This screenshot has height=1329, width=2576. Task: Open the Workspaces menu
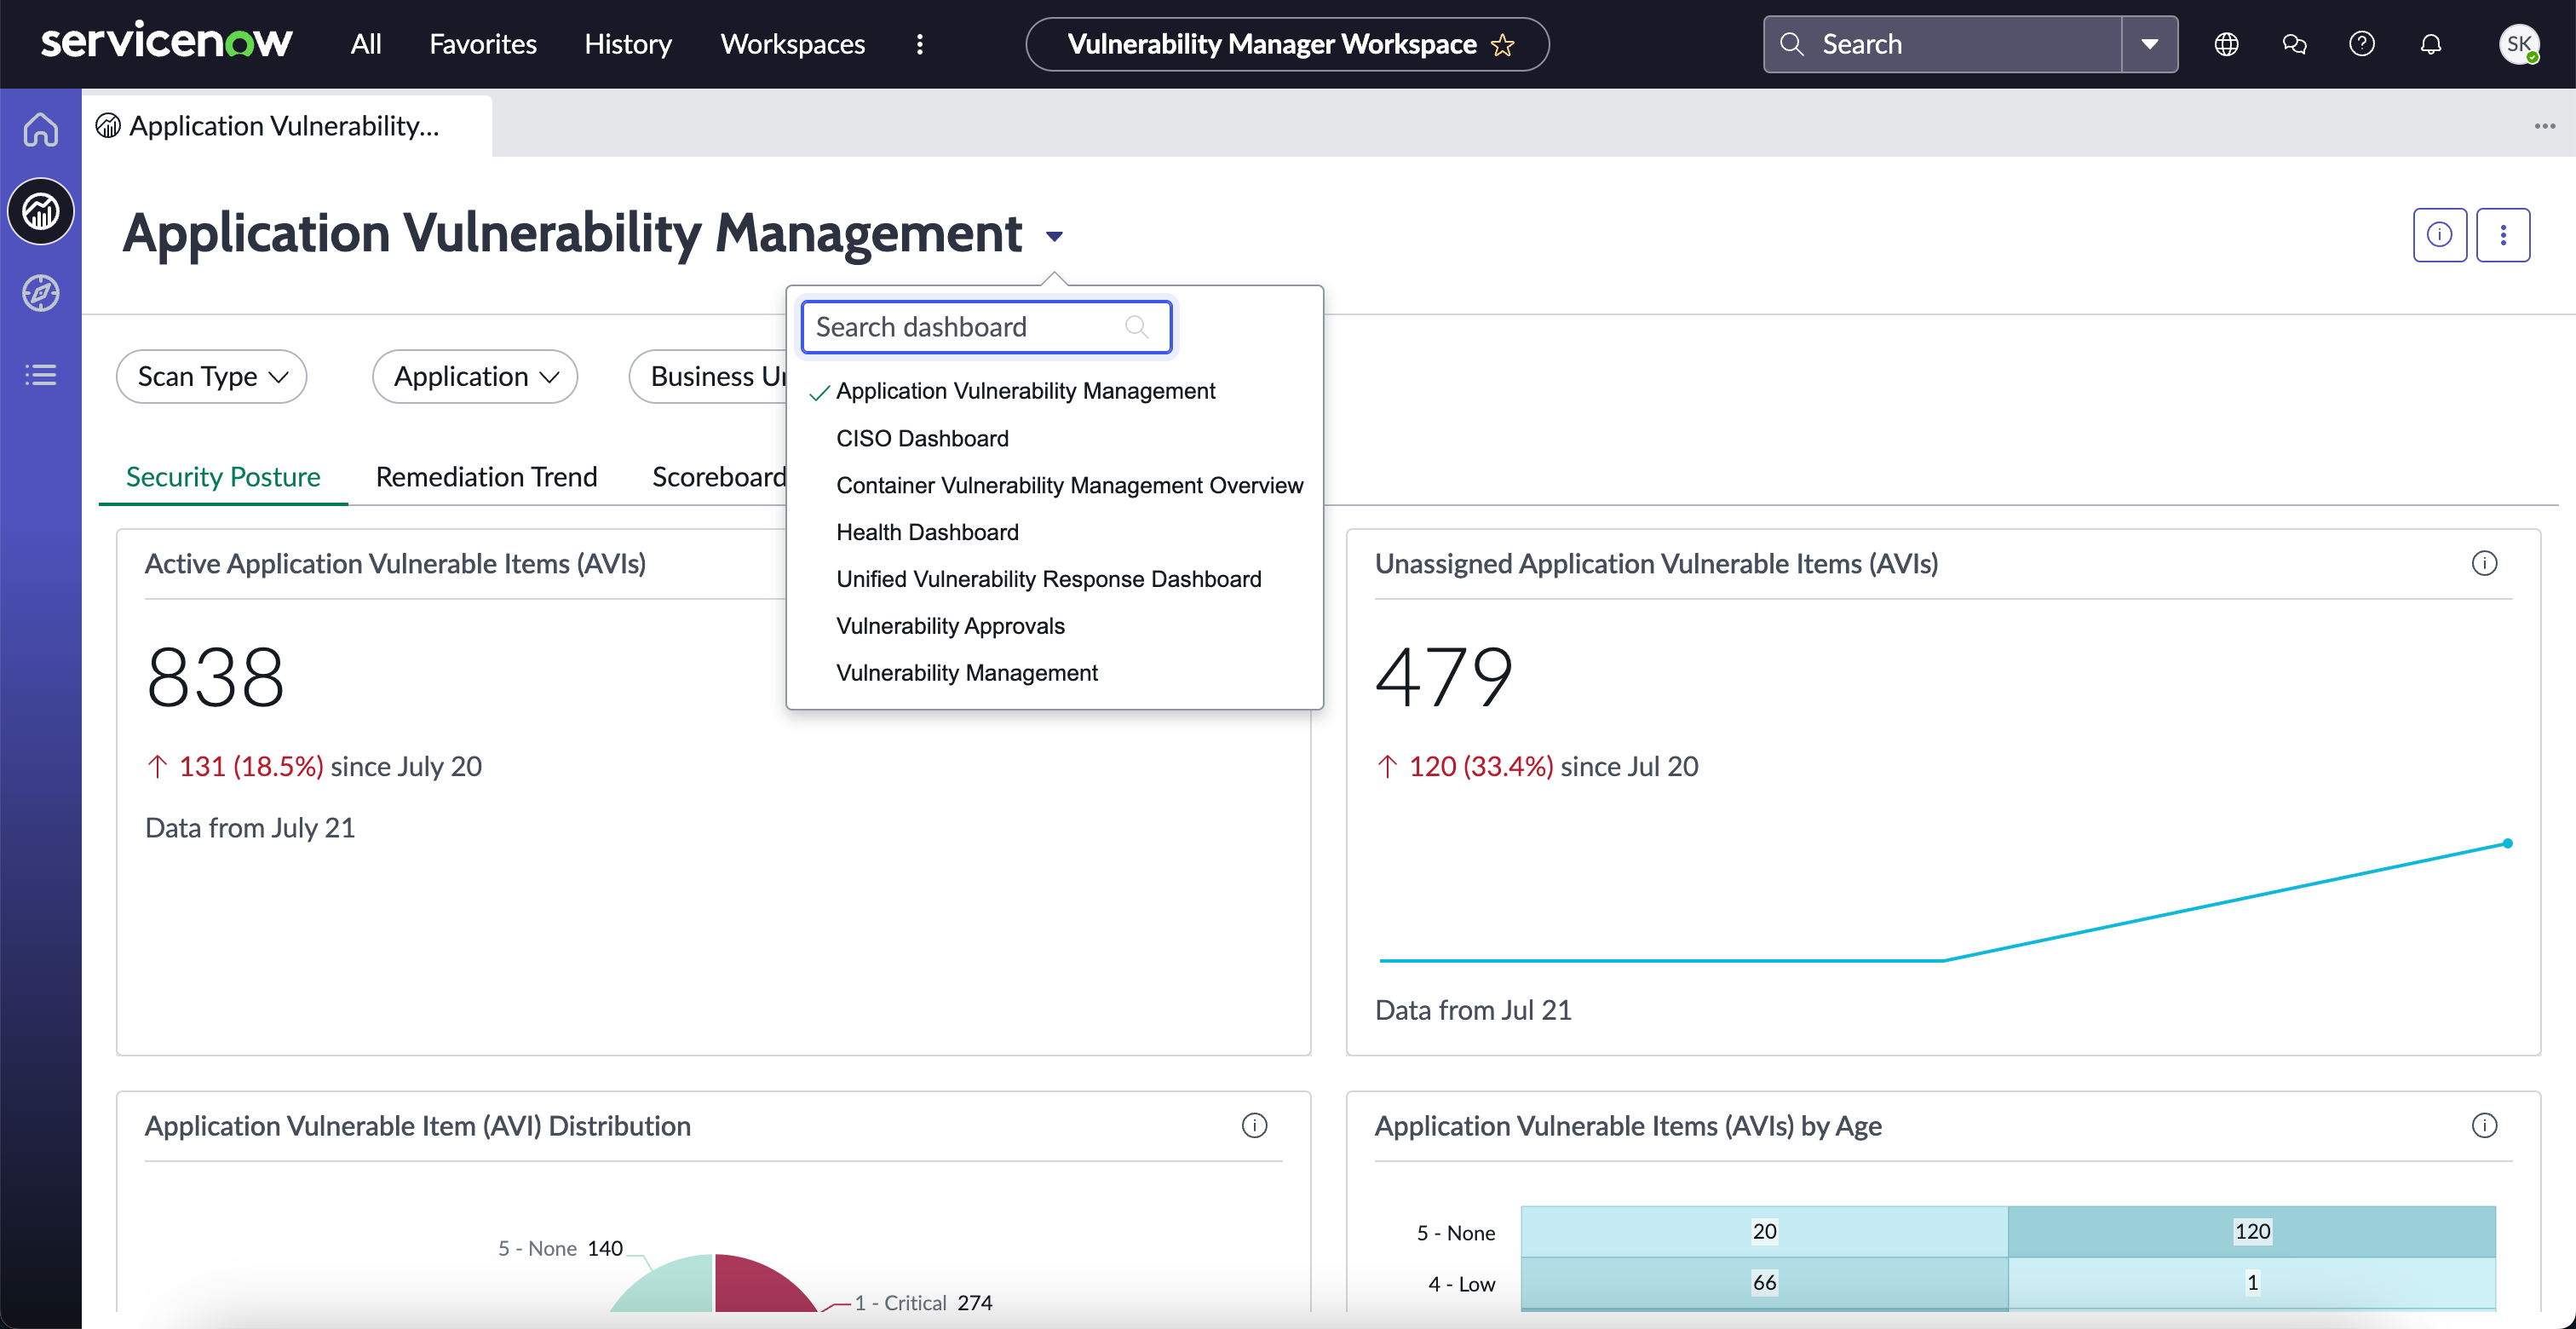[793, 44]
